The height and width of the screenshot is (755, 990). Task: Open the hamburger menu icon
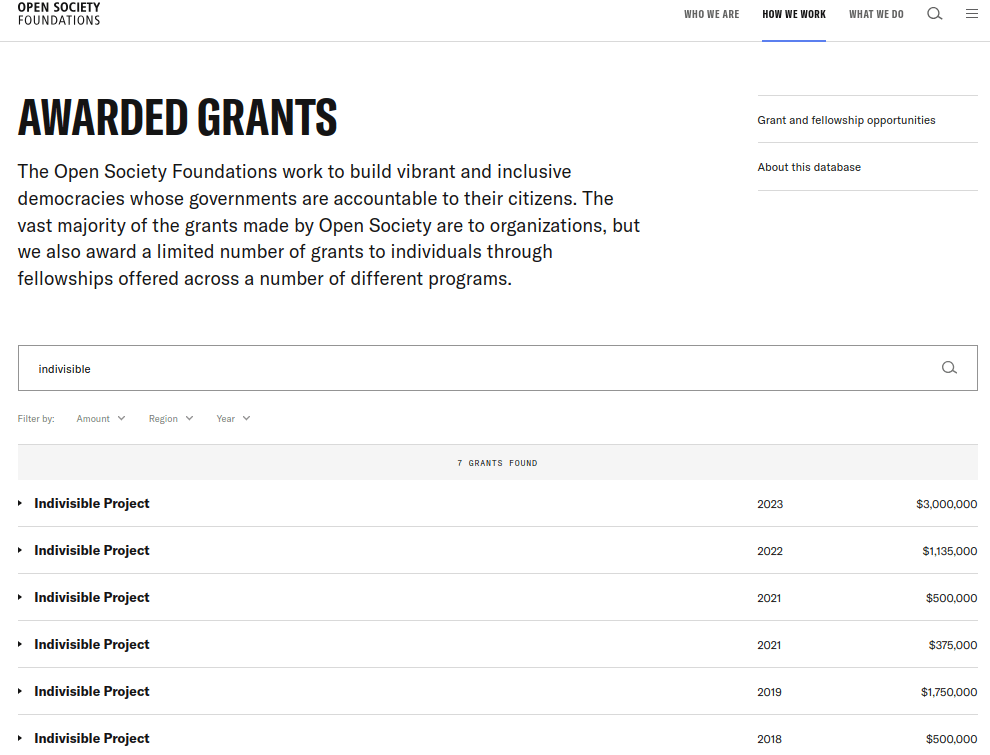tap(972, 13)
